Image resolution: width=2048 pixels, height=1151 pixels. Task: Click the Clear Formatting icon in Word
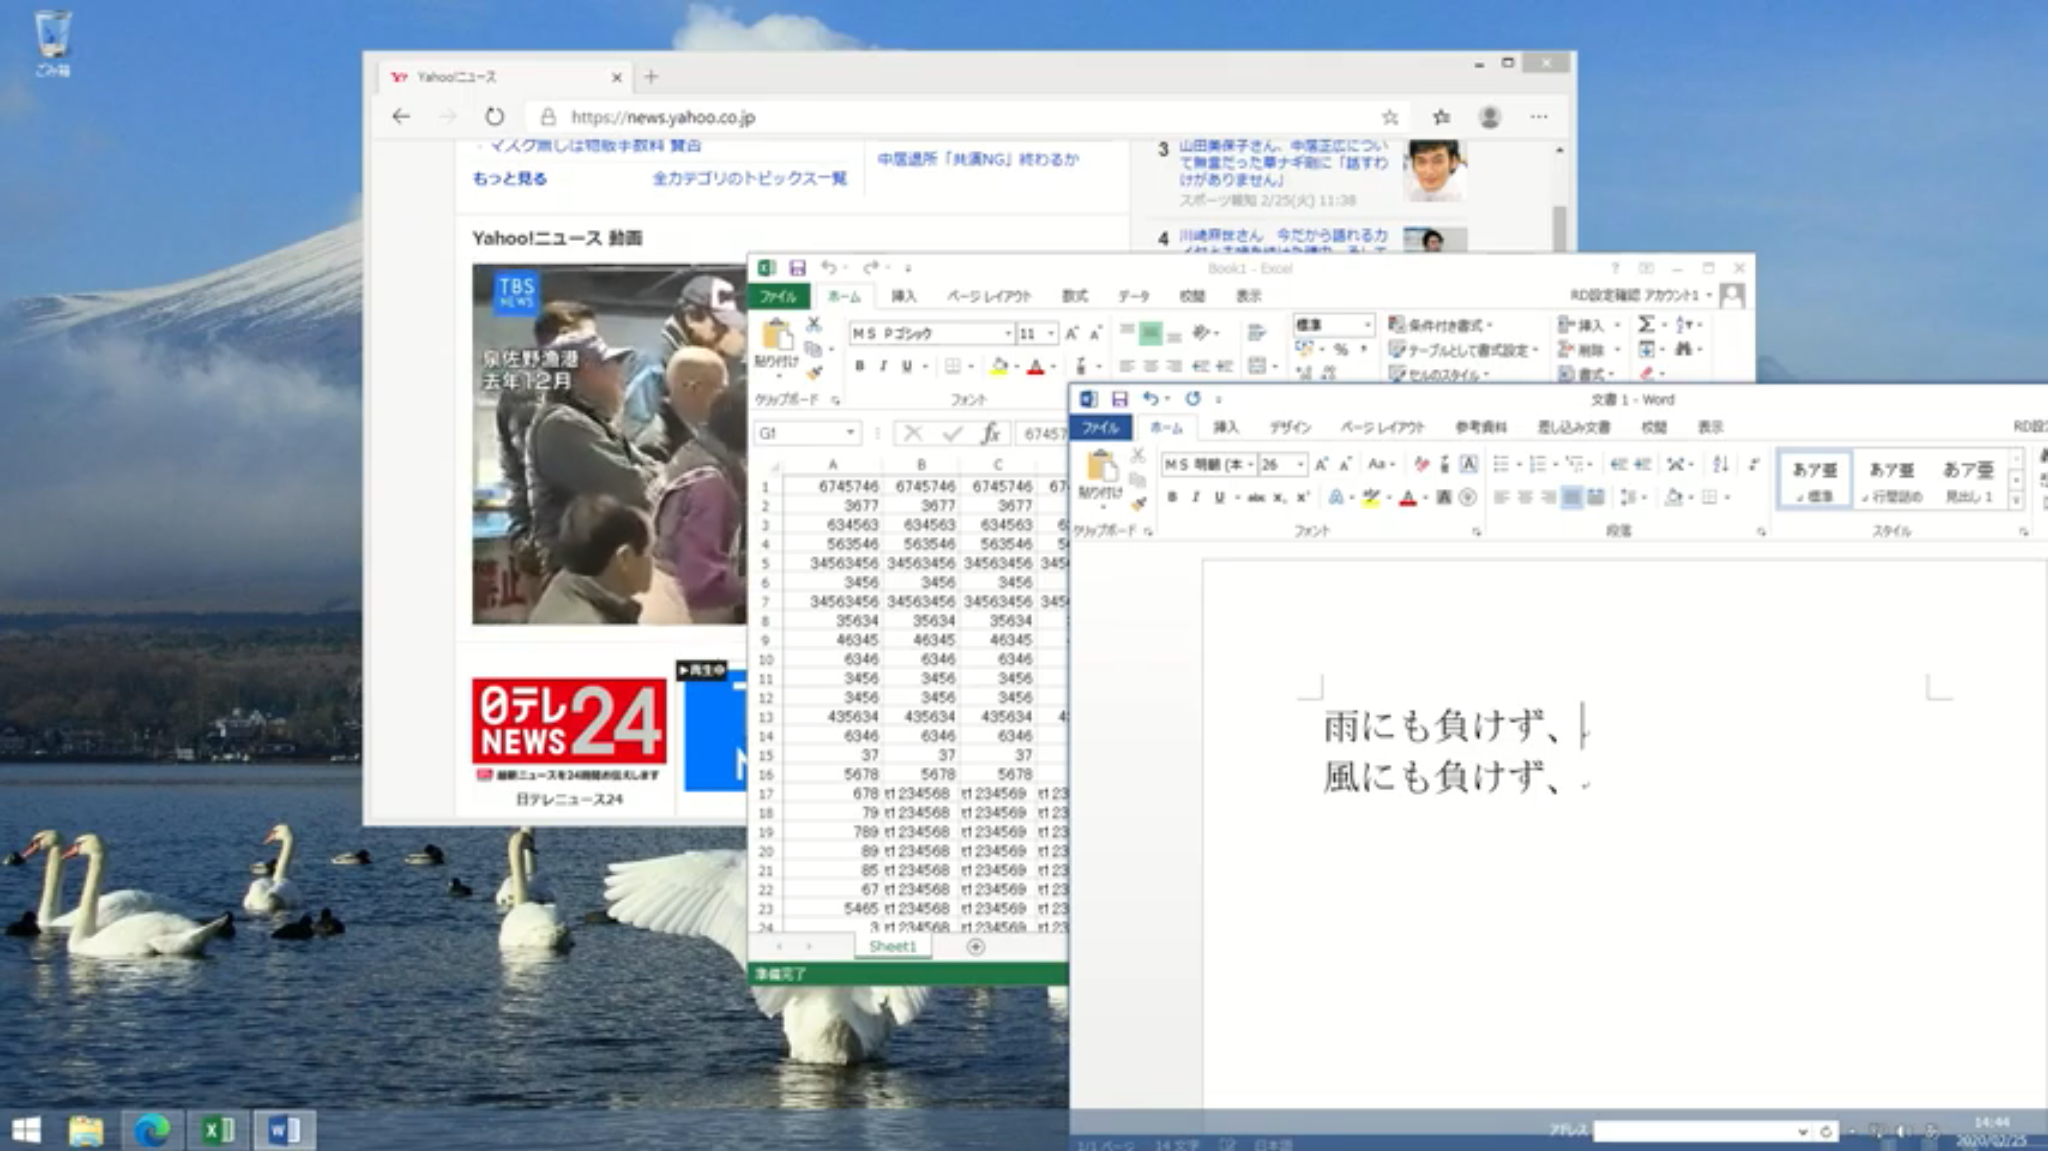[x=1421, y=465]
